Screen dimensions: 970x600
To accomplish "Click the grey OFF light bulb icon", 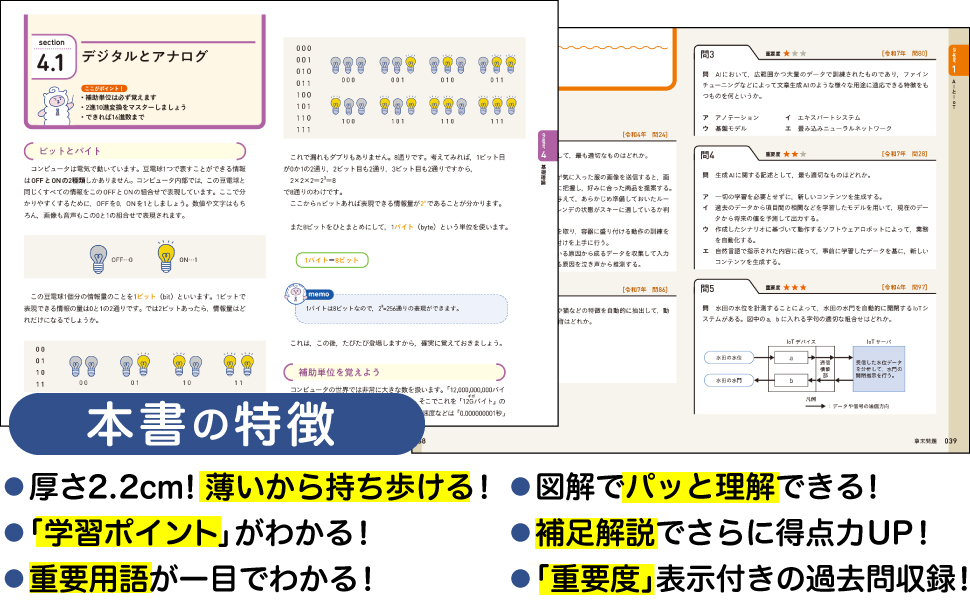I will (98, 258).
